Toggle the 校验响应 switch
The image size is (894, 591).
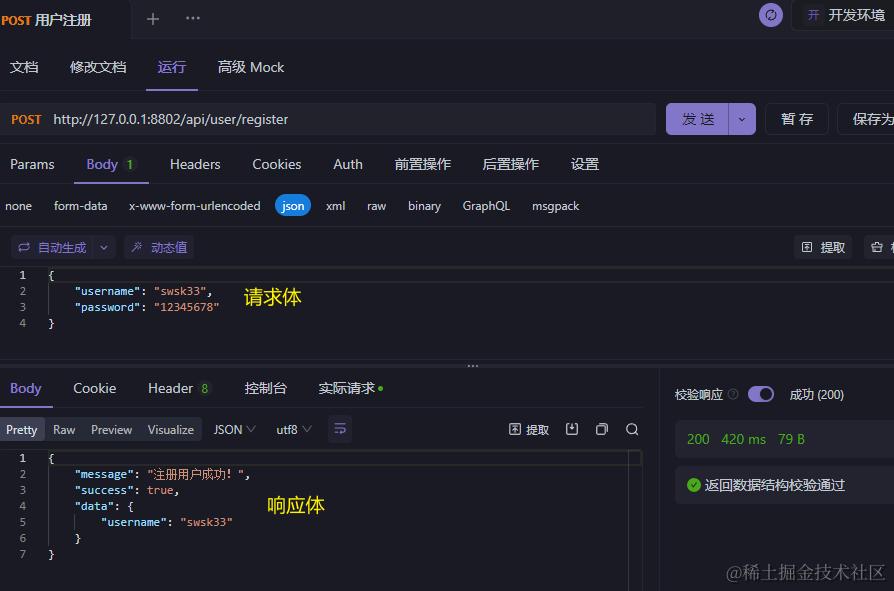(x=761, y=394)
